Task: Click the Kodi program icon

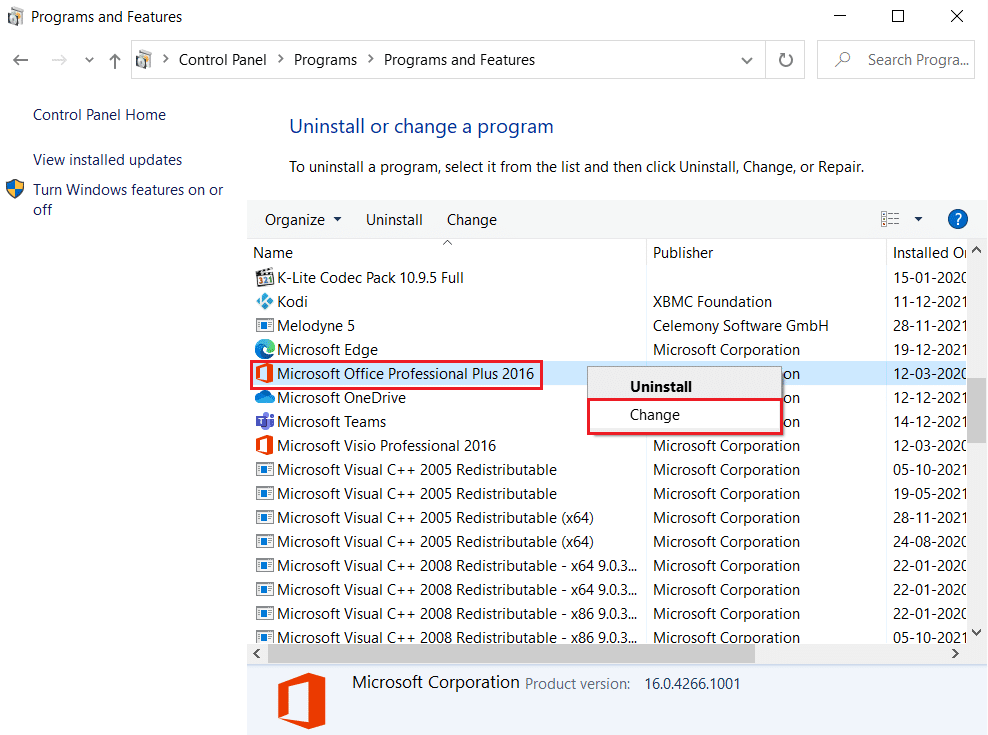Action: tap(265, 302)
